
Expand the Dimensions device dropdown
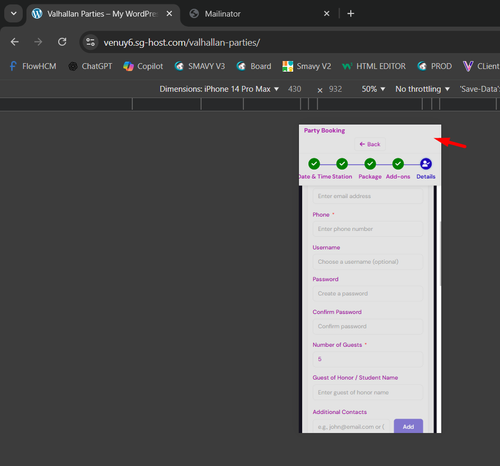pos(219,89)
